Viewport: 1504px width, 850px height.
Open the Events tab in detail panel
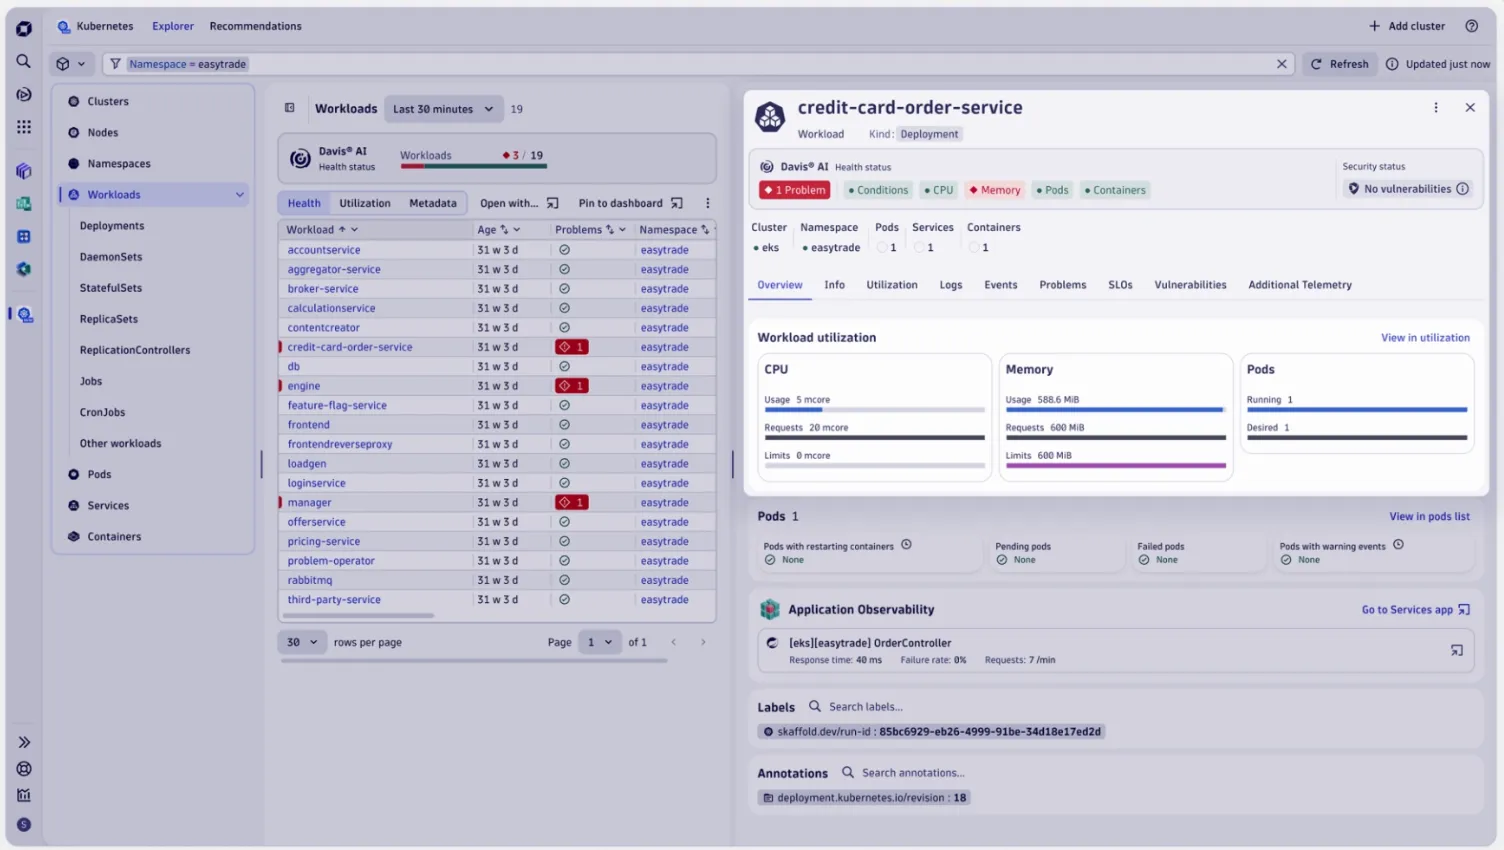tap(1001, 285)
